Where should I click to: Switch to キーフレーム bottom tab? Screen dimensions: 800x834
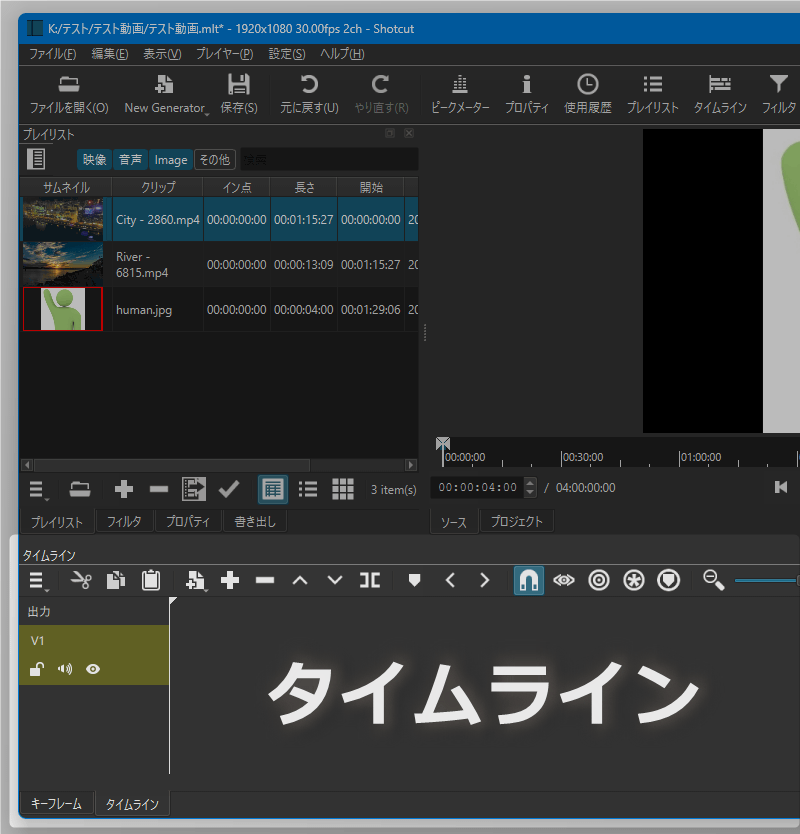pyautogui.click(x=56, y=803)
